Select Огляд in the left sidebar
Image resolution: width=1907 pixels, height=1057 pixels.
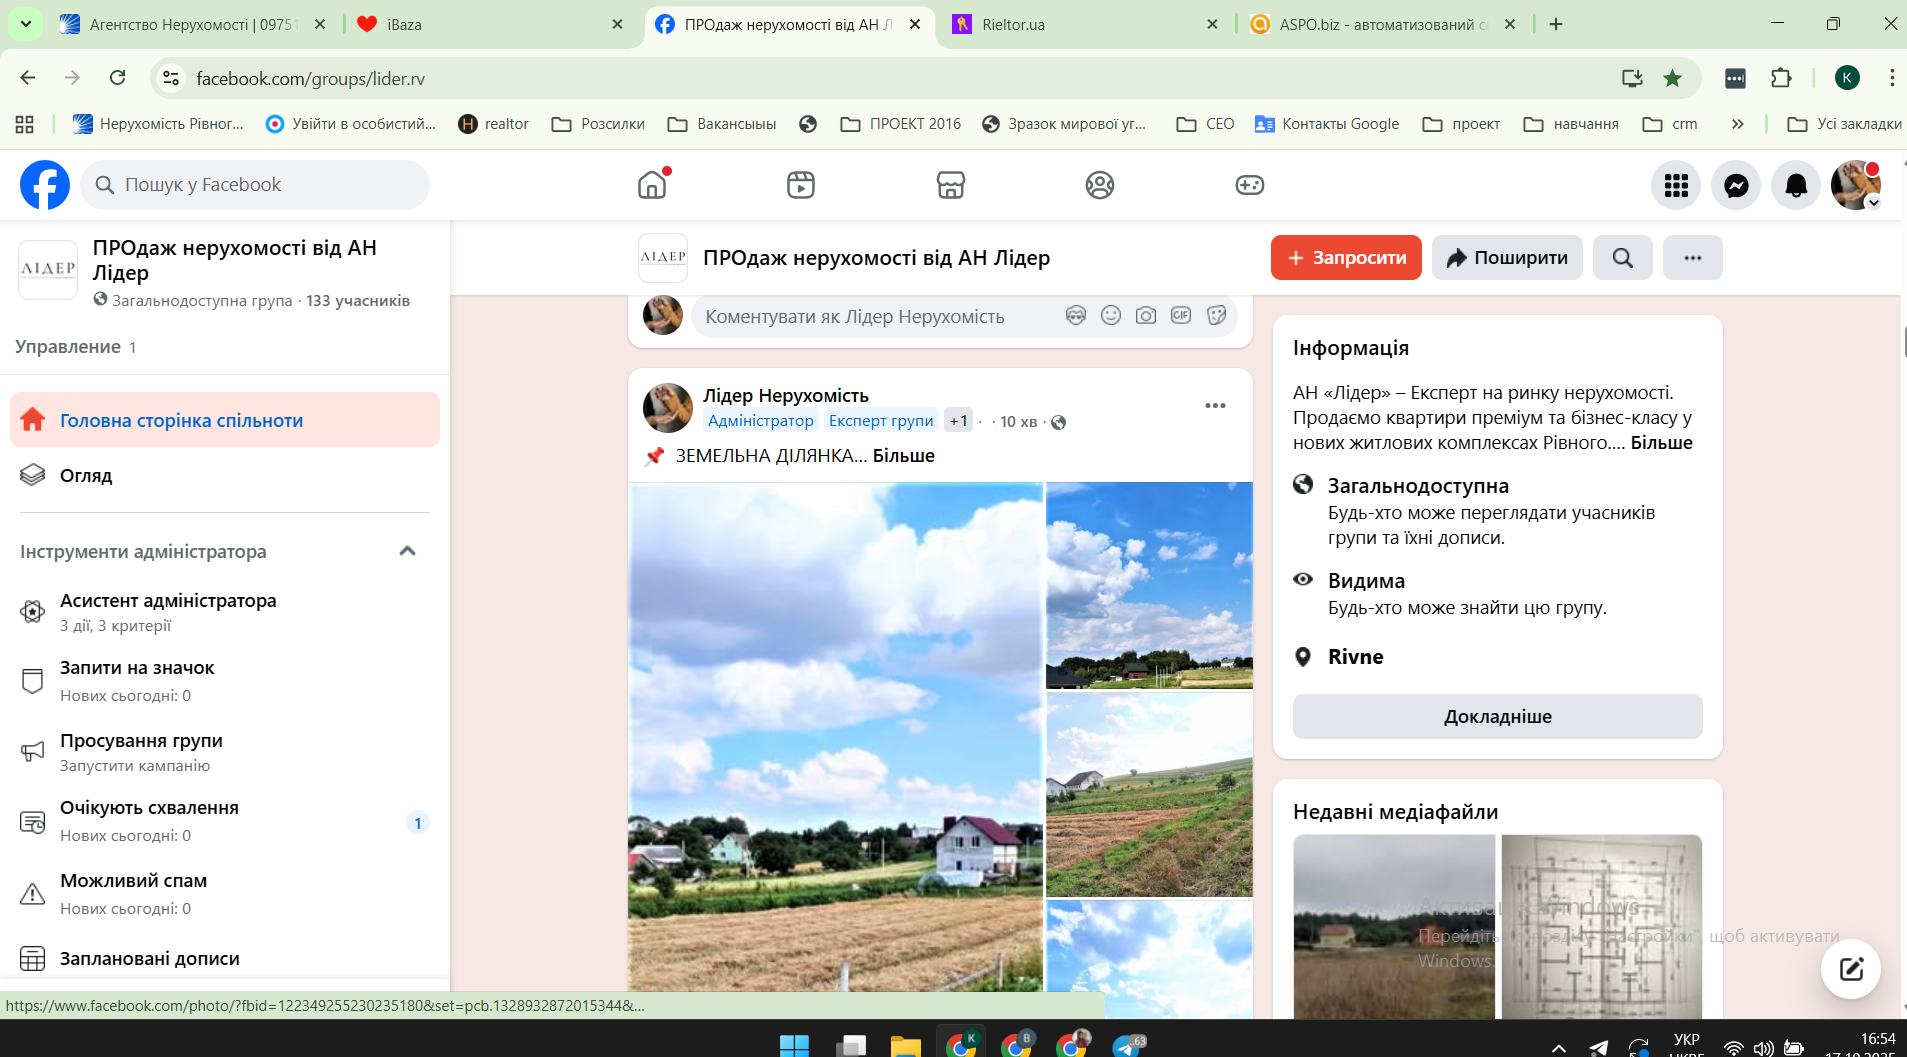point(86,475)
